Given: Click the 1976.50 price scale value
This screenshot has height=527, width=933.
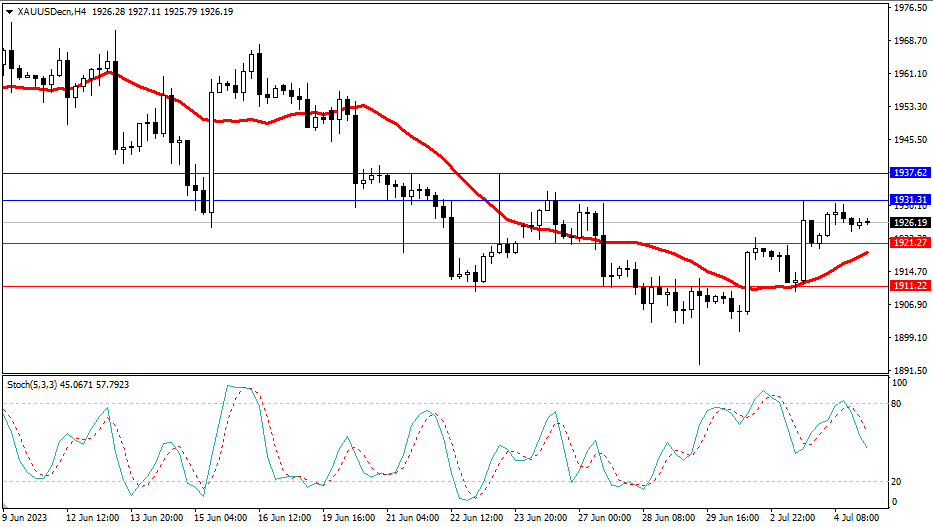Looking at the screenshot, I should coord(910,8).
